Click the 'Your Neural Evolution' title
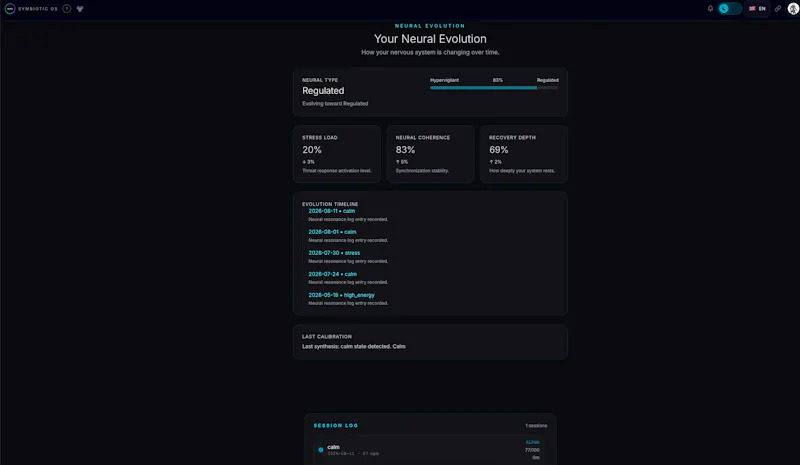800x465 pixels. point(430,39)
